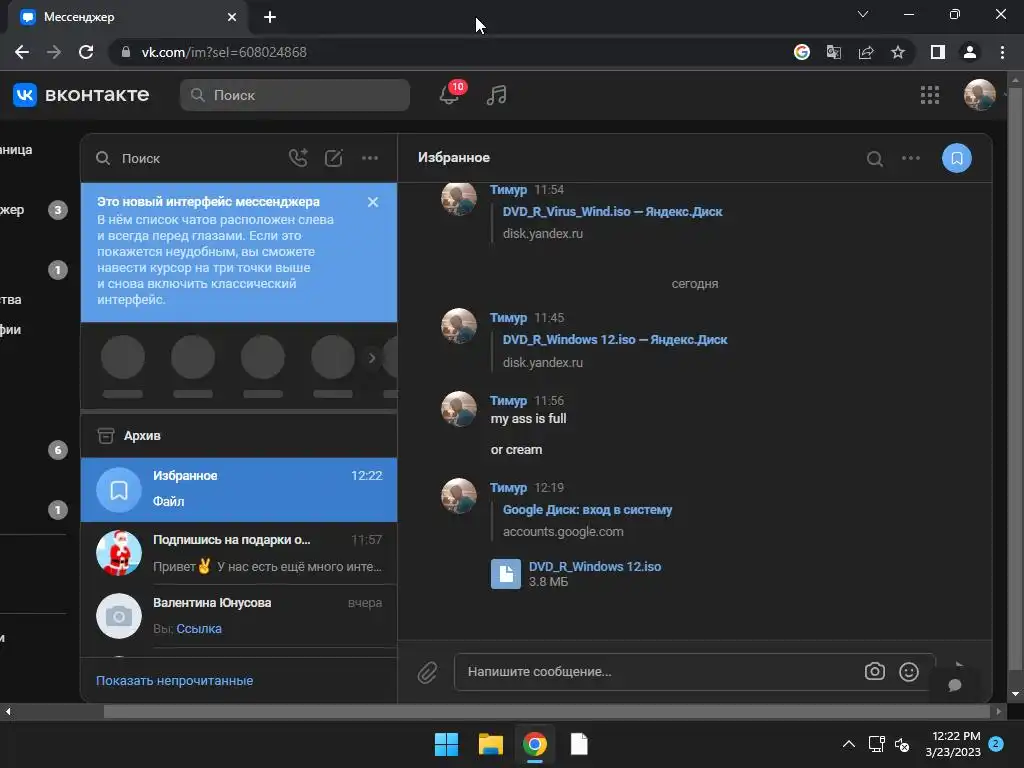Open Chrome profile button
This screenshot has height=768, width=1024.
coord(970,52)
